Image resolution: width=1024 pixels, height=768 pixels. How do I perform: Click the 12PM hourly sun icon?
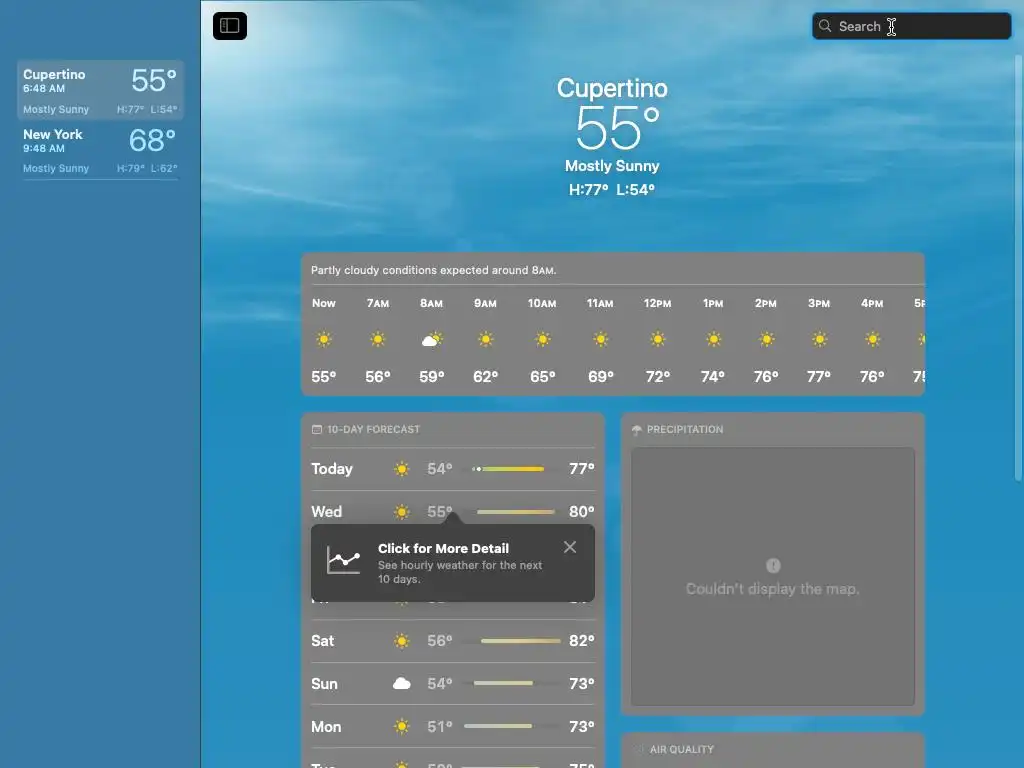click(x=658, y=339)
